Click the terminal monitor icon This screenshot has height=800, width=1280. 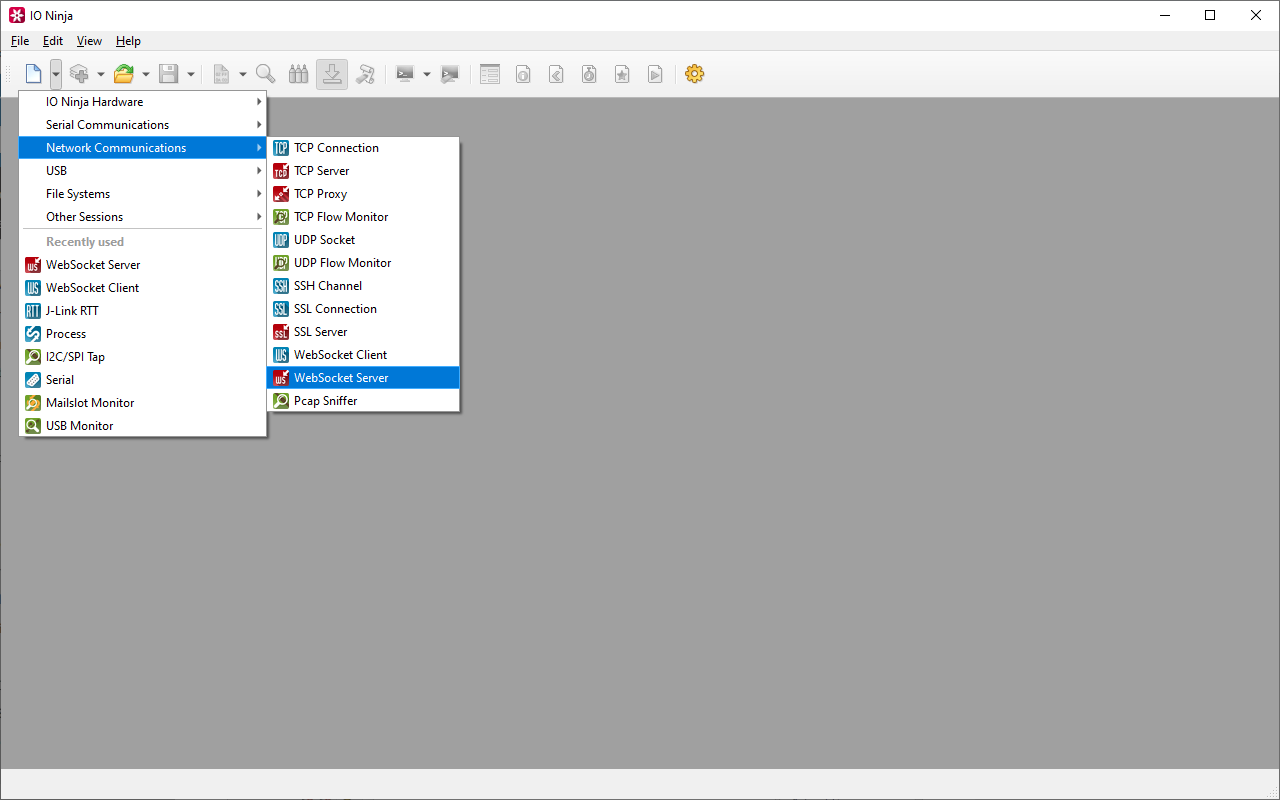[x=405, y=74]
